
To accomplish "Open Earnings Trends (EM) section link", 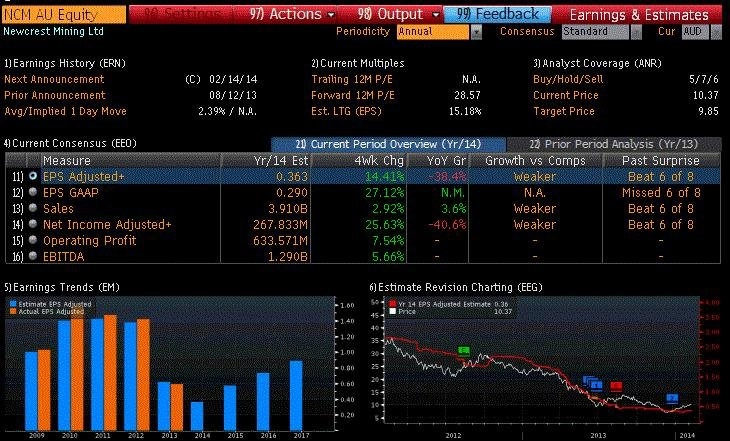I will [x=61, y=287].
